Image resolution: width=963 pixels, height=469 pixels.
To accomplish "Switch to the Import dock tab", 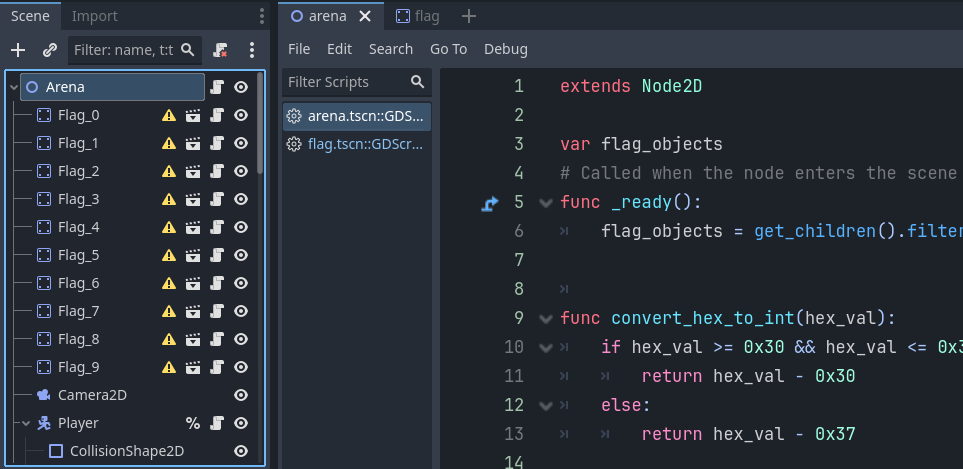I will pos(95,16).
